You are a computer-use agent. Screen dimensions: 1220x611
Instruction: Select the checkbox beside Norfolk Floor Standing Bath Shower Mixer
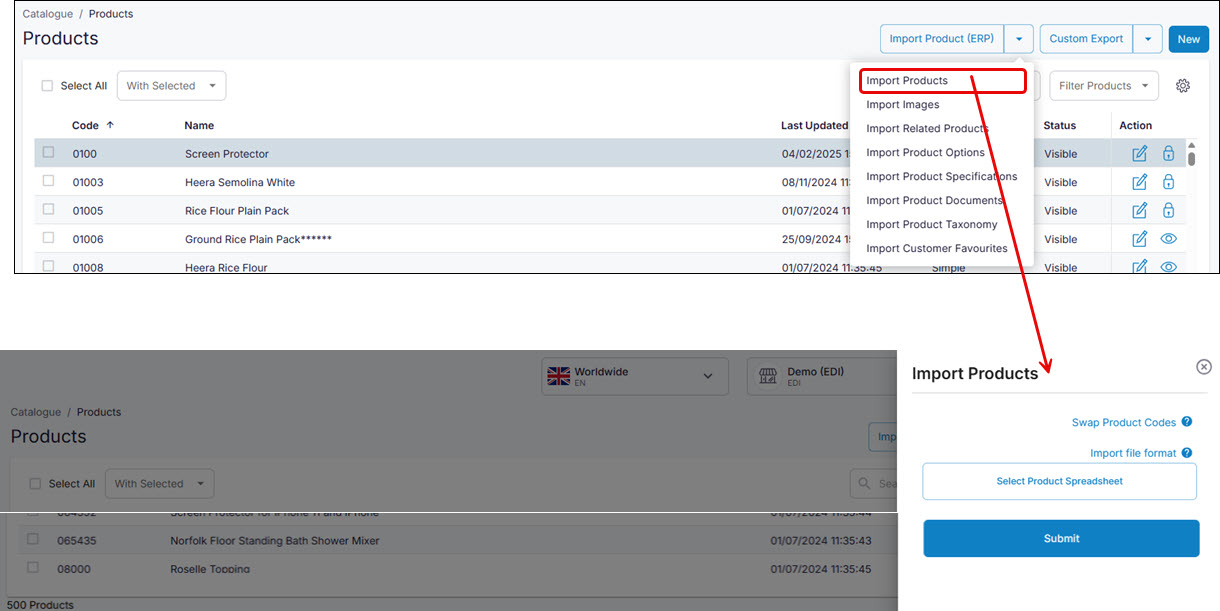[x=32, y=539]
